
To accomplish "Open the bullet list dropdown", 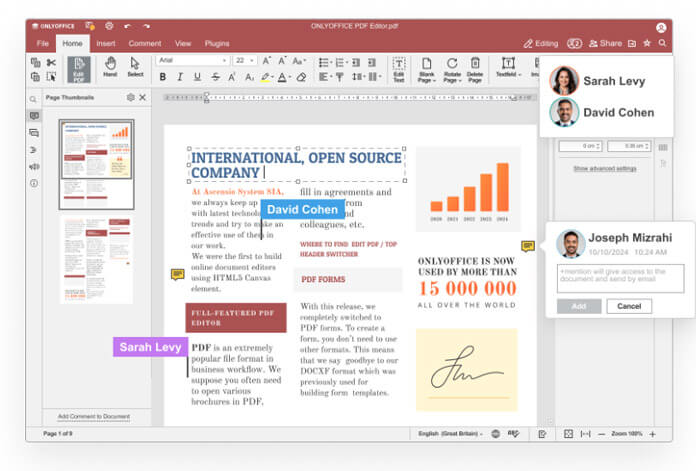I will 325,63.
